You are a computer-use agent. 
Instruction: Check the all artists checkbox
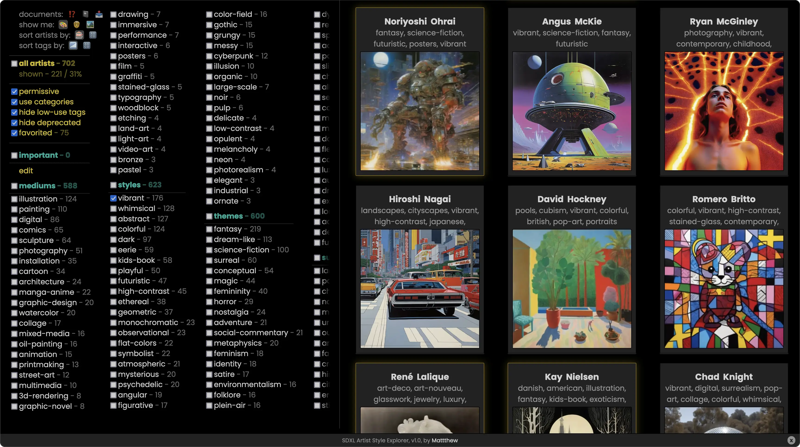point(14,64)
